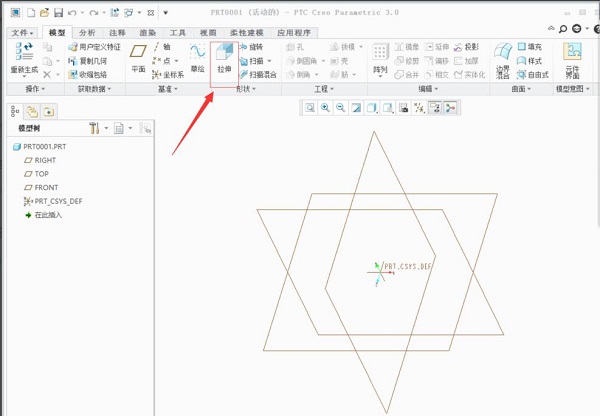Open the 视图 (View) ribbon tab
600x416 pixels.
point(208,33)
